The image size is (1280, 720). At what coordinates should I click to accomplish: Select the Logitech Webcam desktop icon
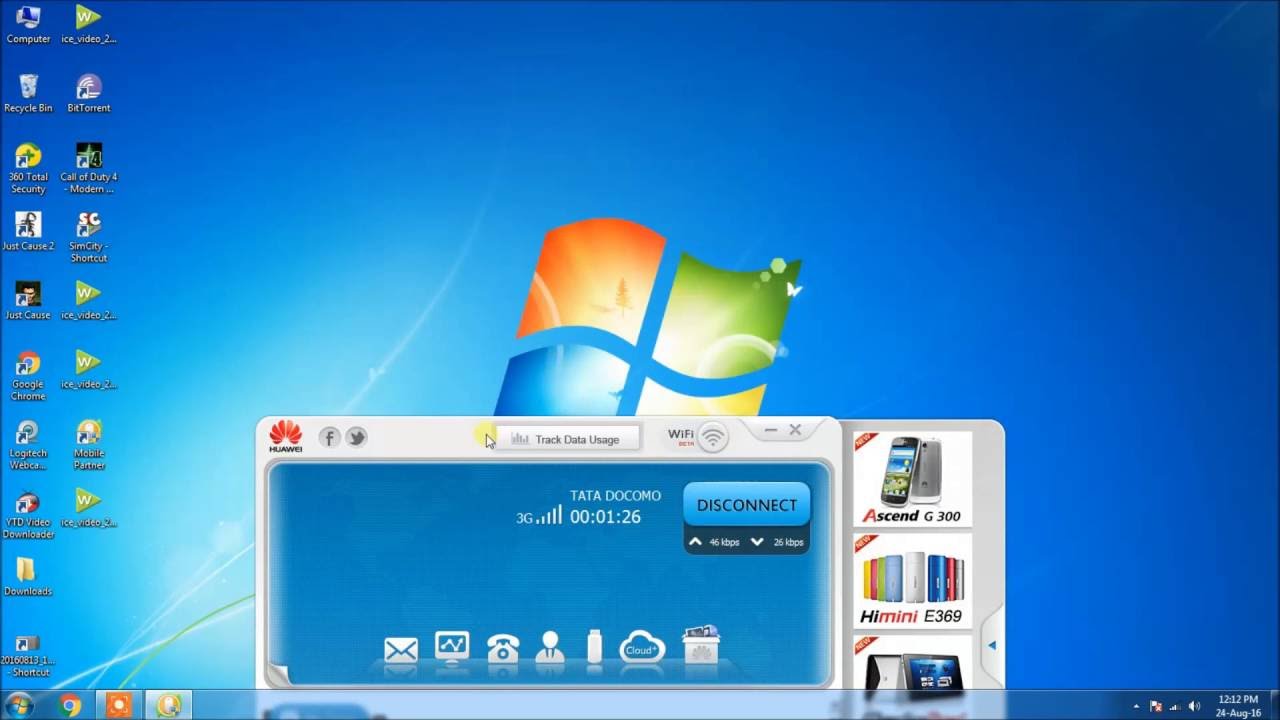point(28,444)
